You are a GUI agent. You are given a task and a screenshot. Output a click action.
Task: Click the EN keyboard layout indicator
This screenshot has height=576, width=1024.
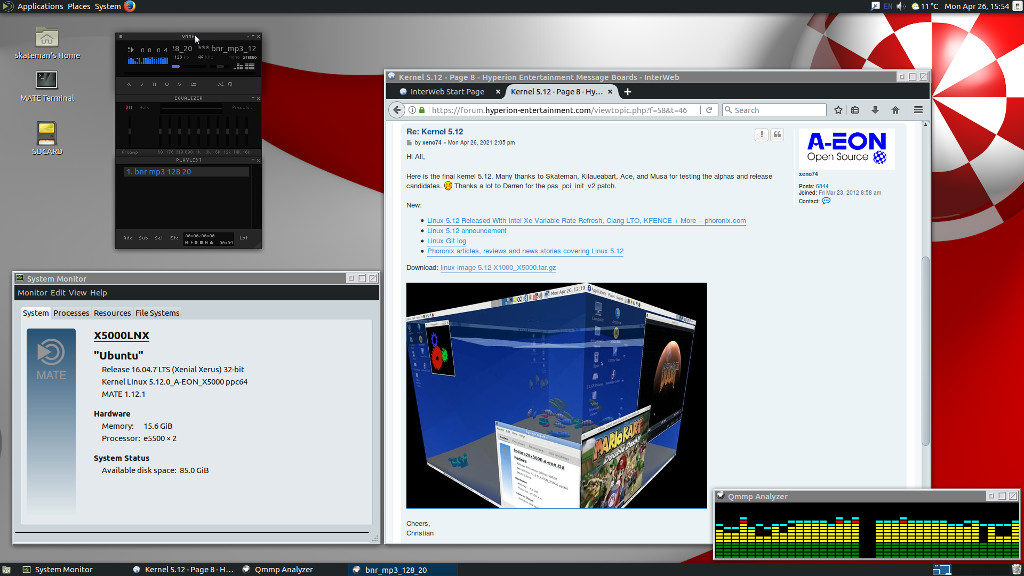click(888, 6)
